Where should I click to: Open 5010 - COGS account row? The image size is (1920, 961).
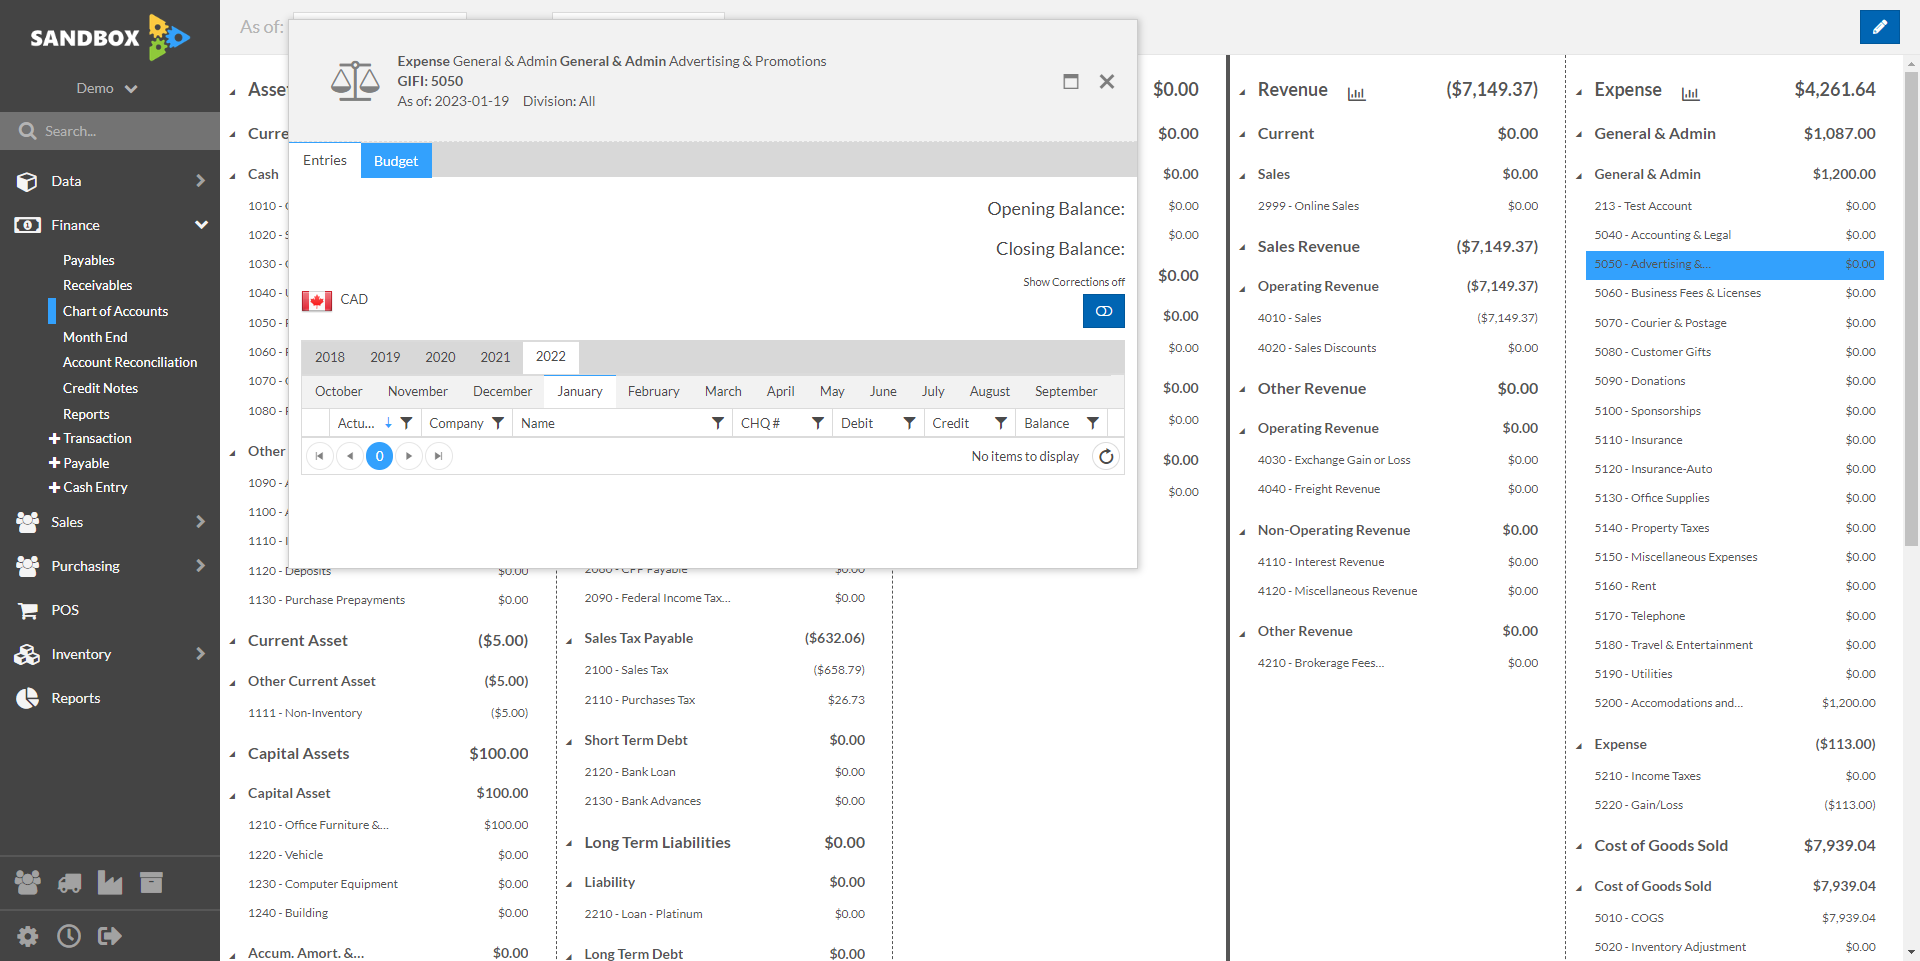(1734, 918)
